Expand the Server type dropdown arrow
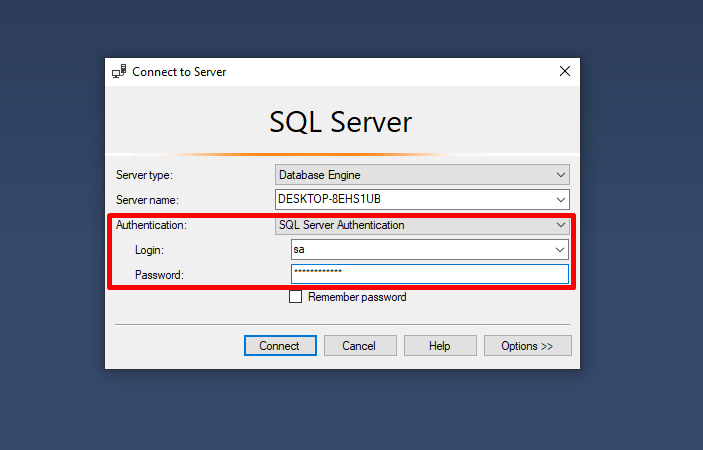The height and width of the screenshot is (450, 703). [560, 175]
